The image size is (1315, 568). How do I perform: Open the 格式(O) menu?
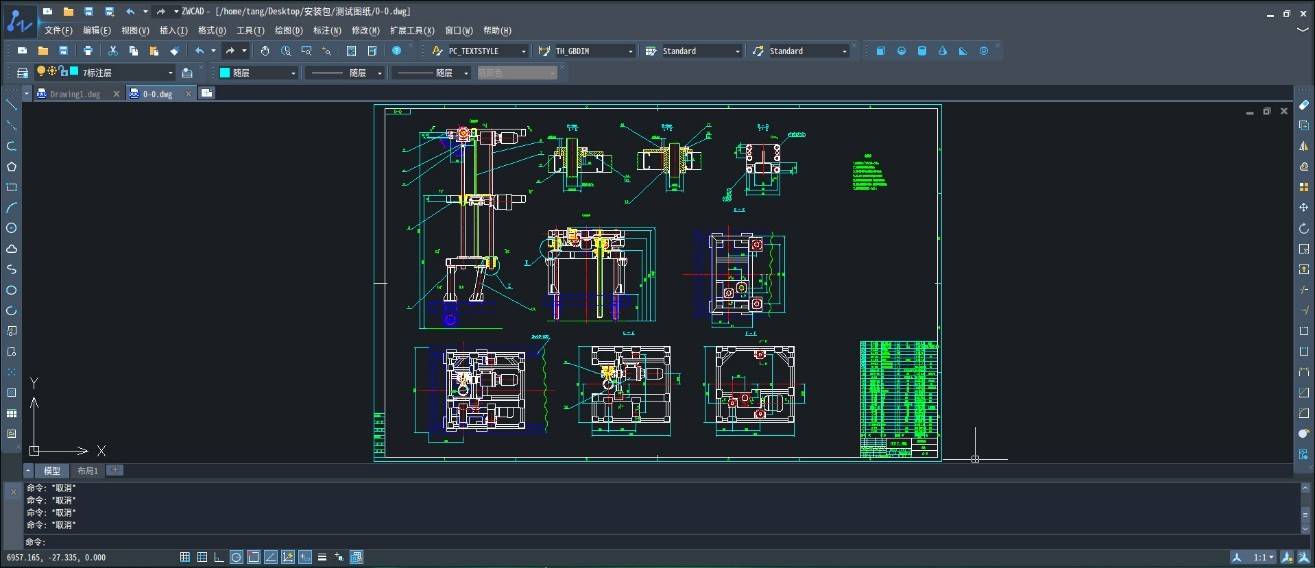point(212,31)
